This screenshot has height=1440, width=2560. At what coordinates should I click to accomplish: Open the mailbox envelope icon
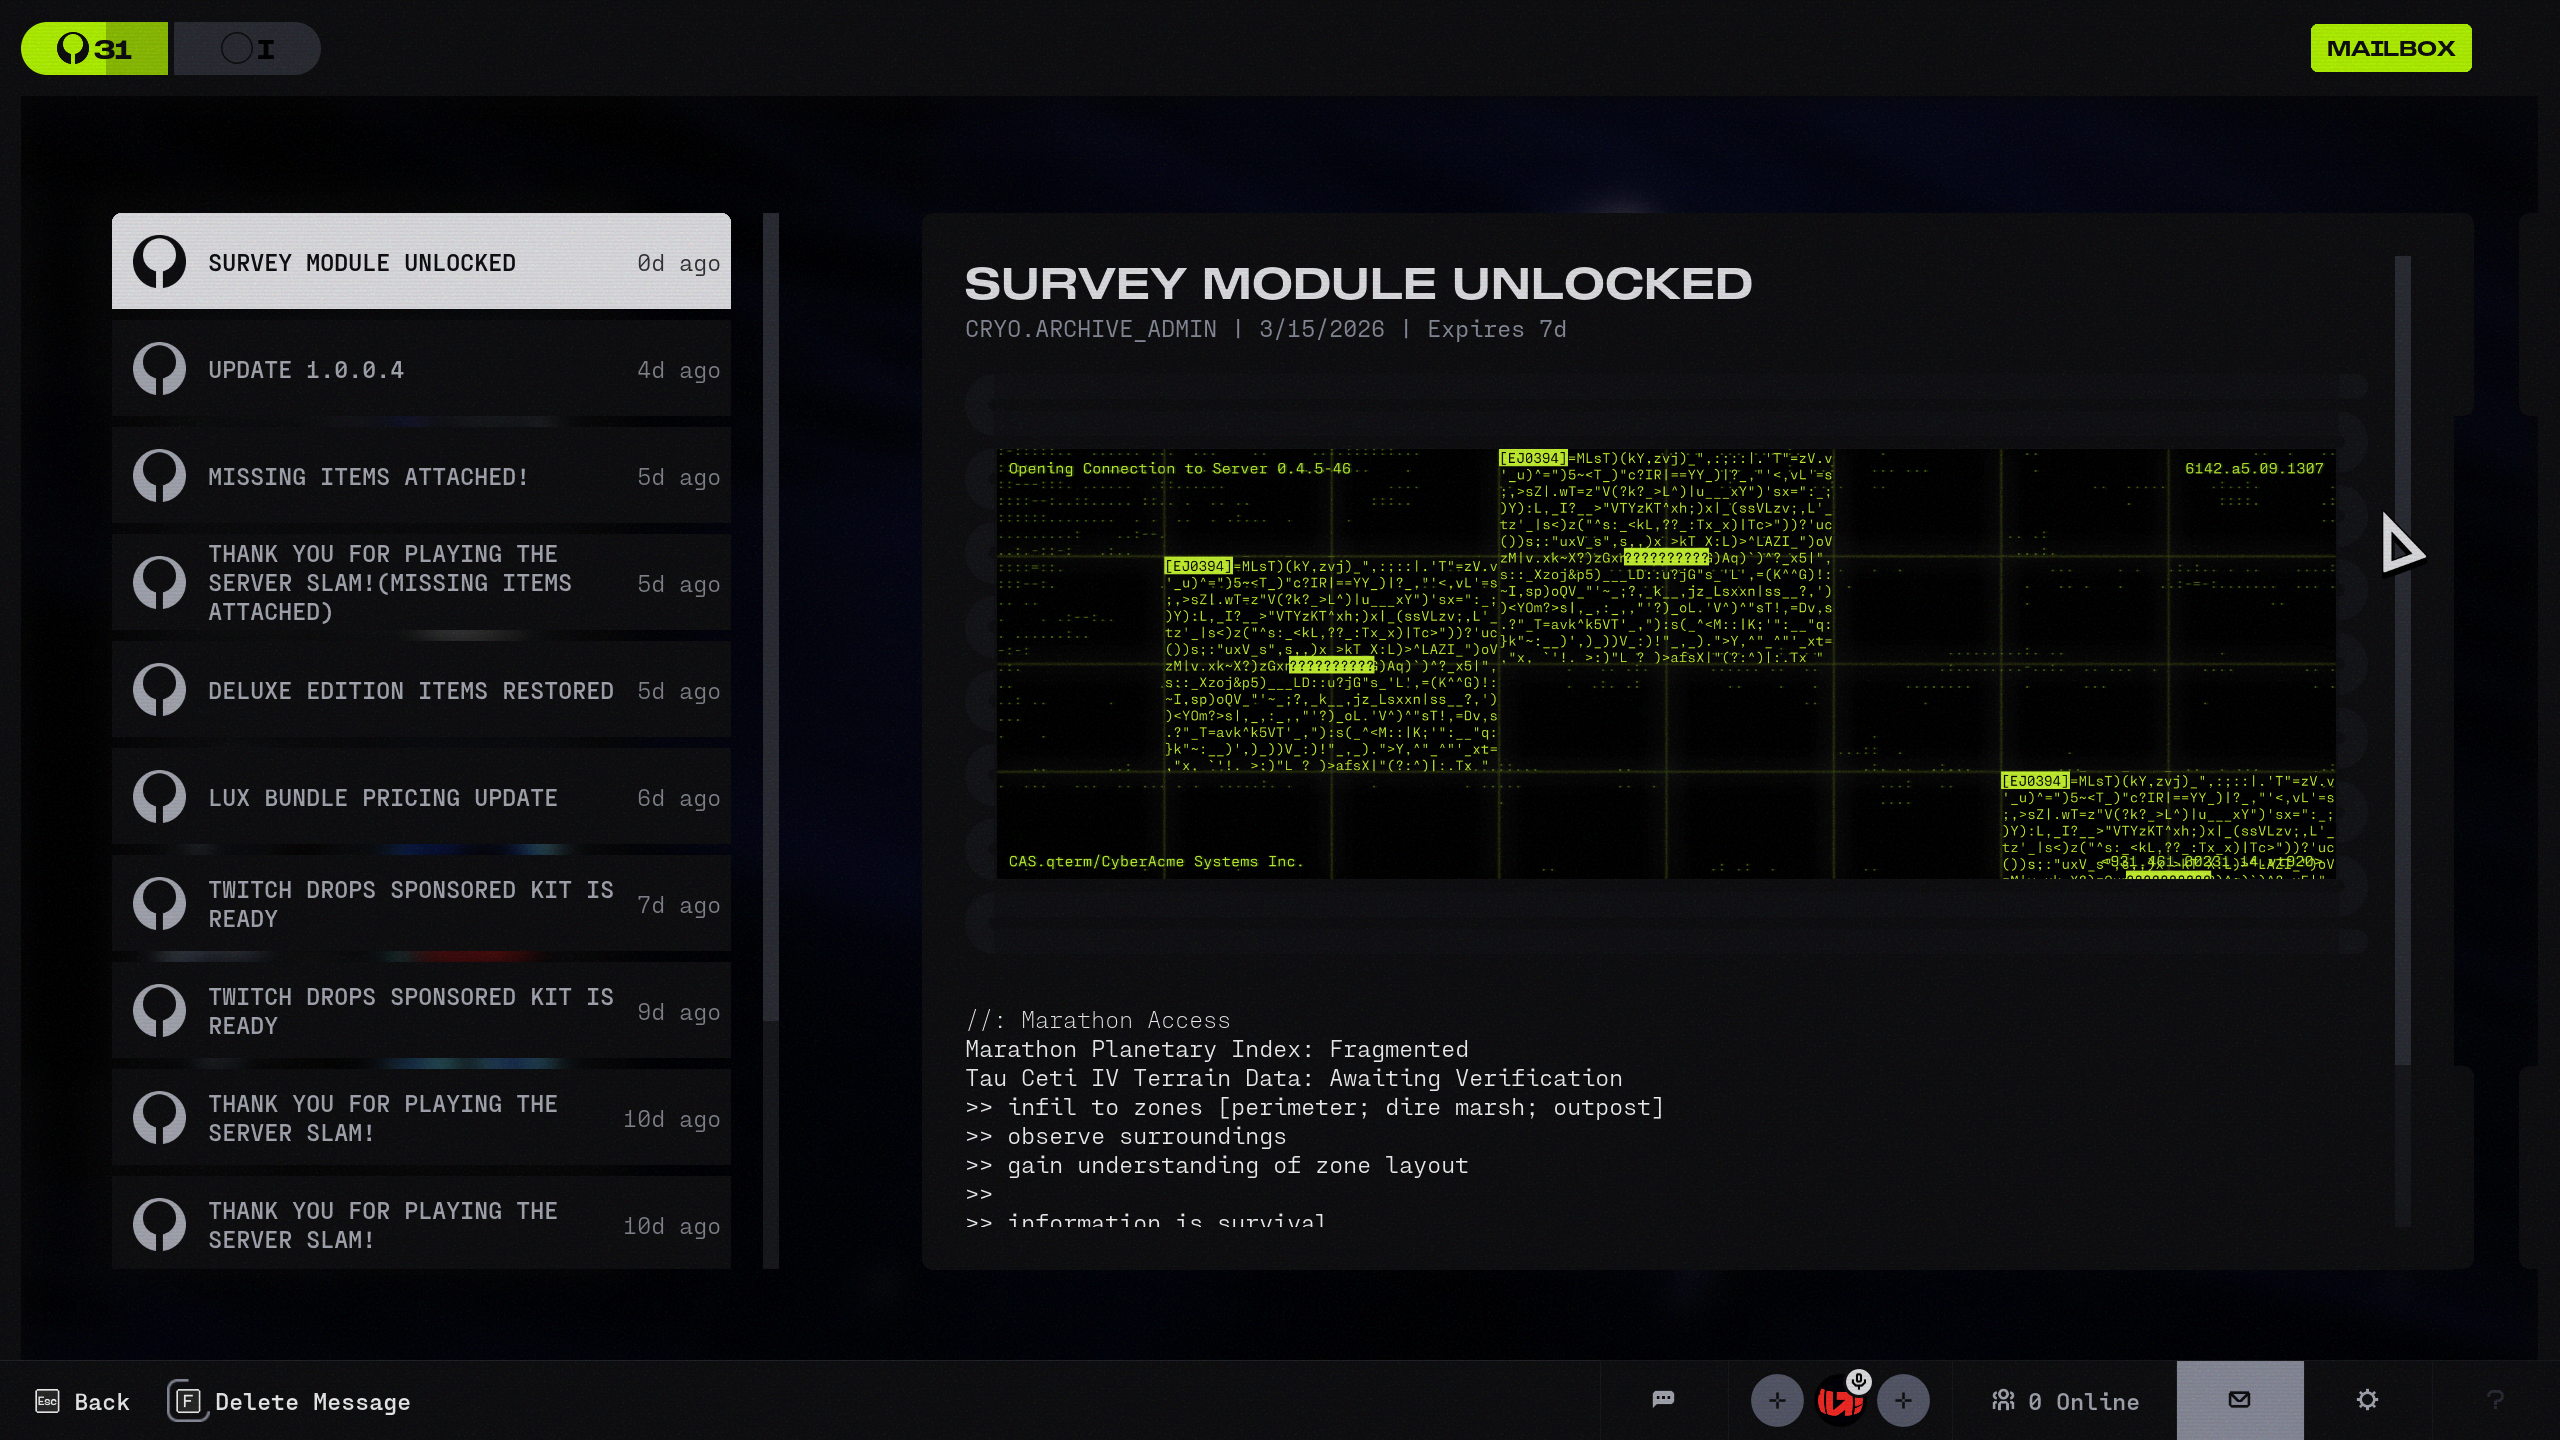point(2240,1399)
